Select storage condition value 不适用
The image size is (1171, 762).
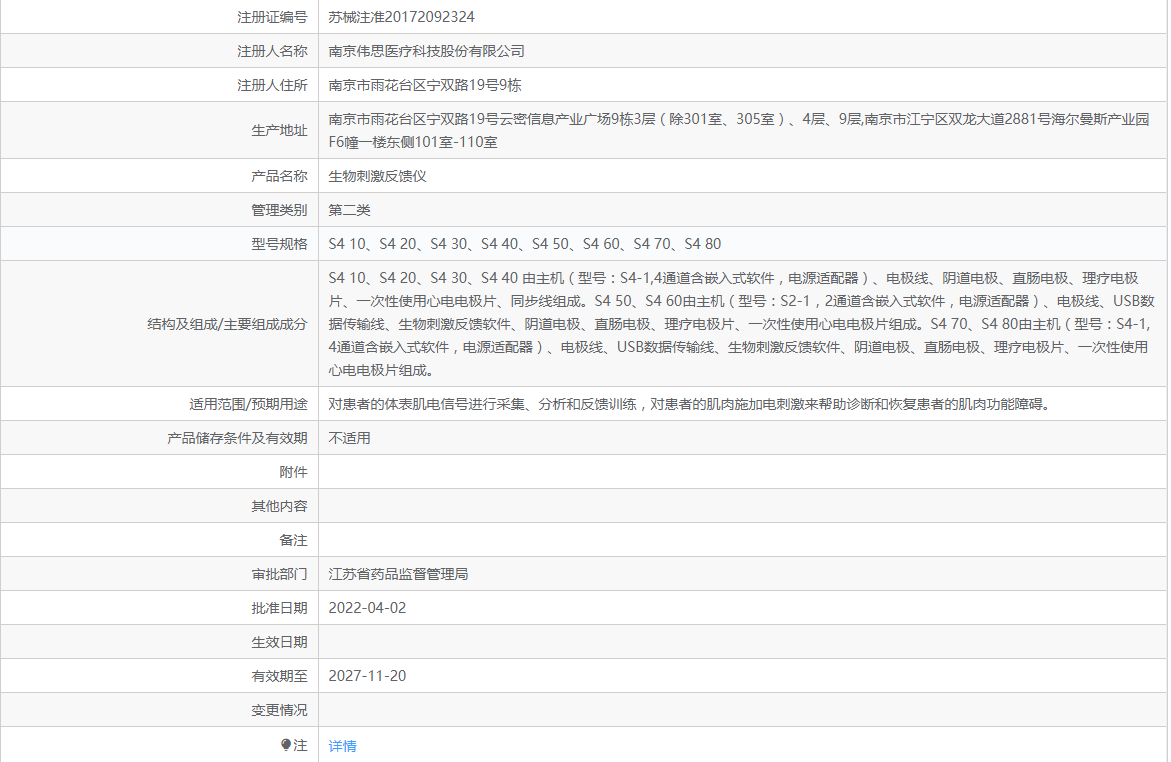click(x=350, y=438)
